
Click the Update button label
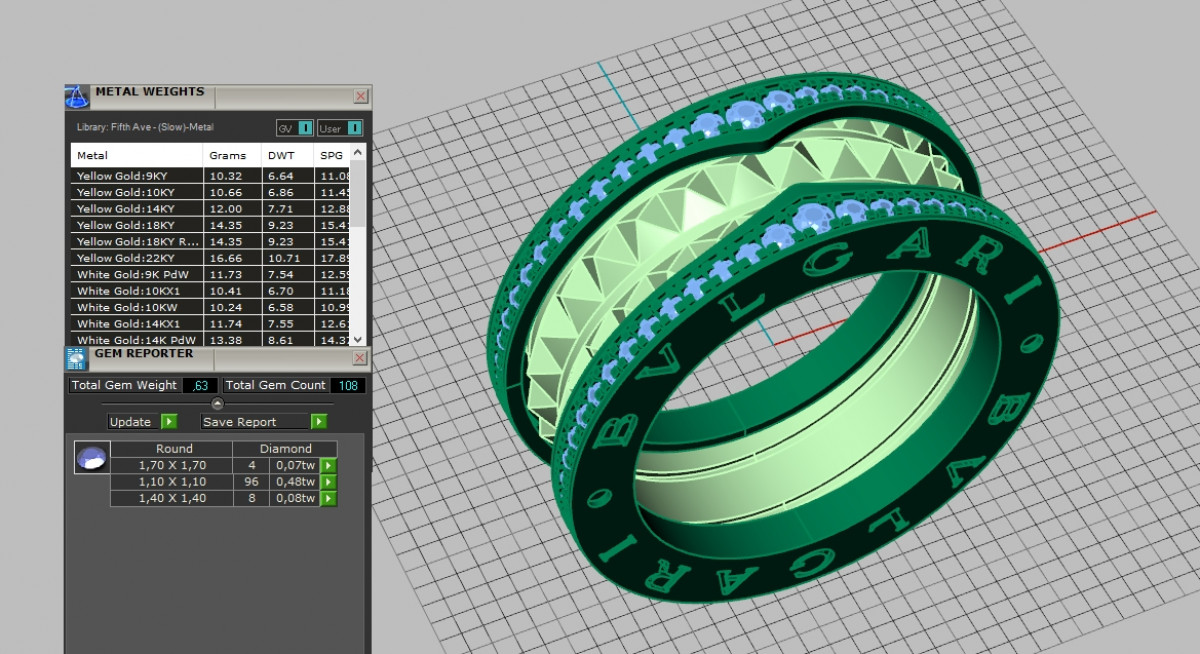pyautogui.click(x=131, y=422)
